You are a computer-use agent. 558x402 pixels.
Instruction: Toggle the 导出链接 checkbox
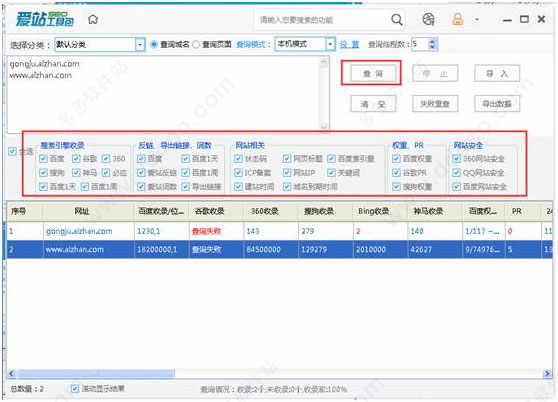tap(185, 186)
